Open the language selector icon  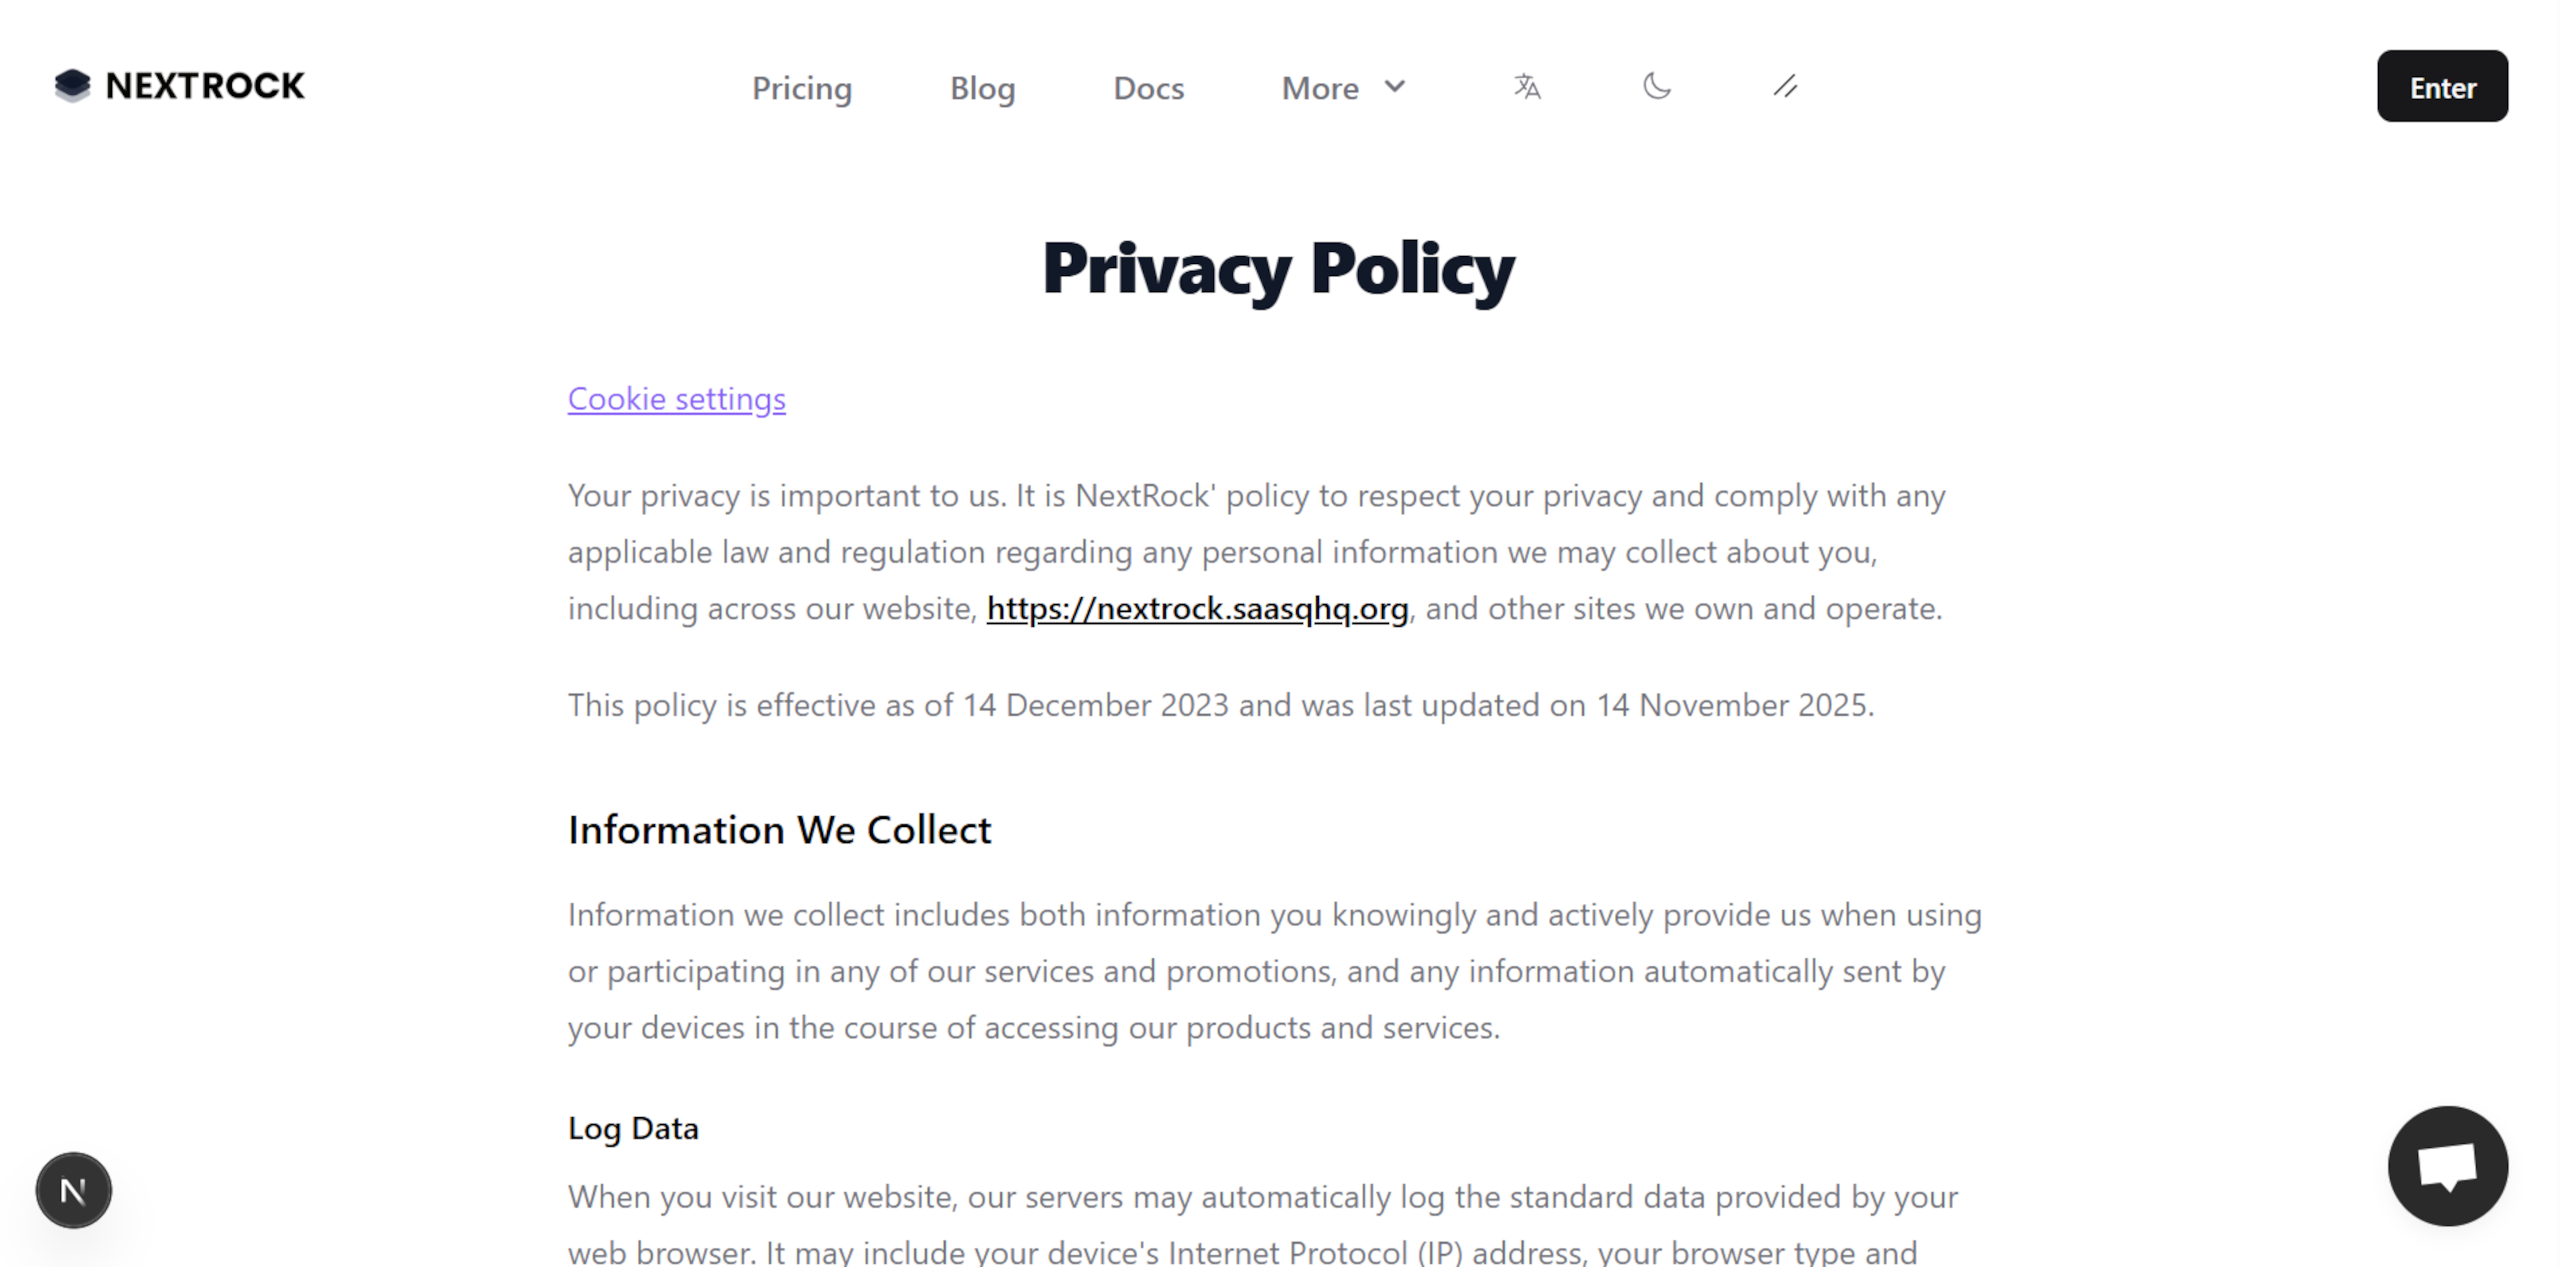[x=1526, y=87]
